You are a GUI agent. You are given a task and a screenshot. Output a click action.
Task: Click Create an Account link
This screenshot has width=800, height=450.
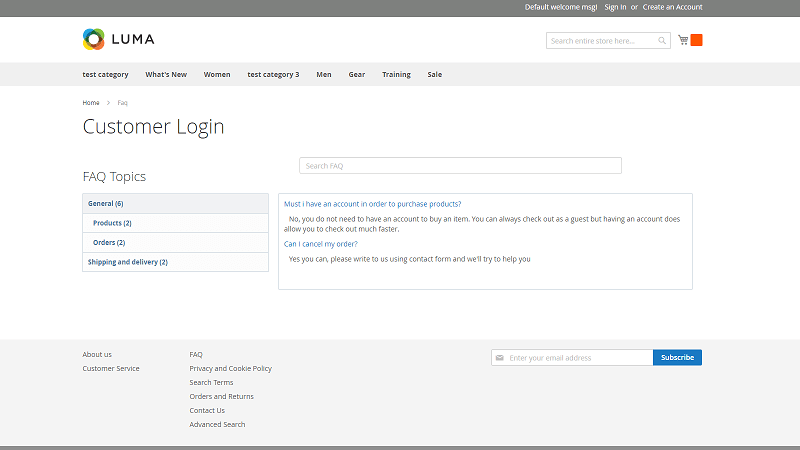click(x=672, y=7)
